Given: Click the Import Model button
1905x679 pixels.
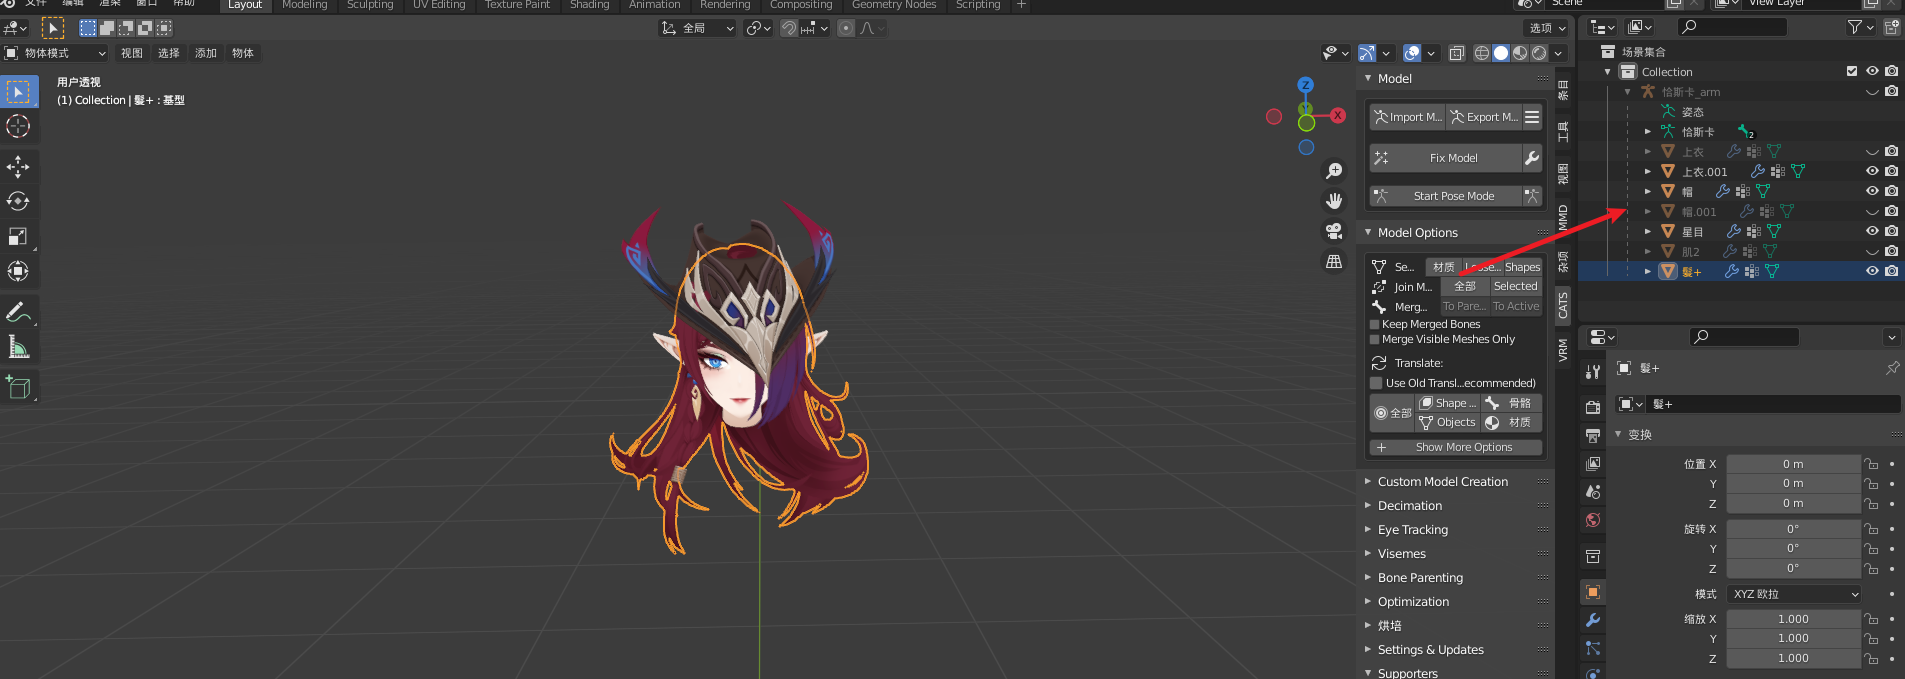Looking at the screenshot, I should point(1407,117).
